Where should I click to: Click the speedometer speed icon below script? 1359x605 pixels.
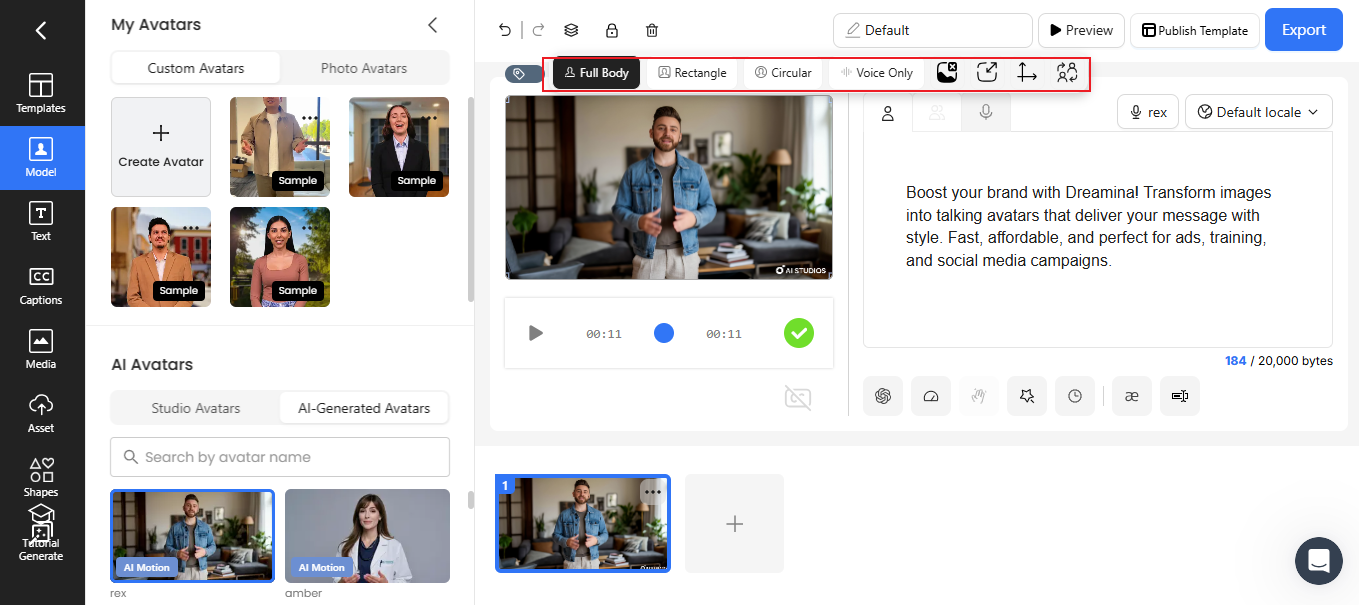[931, 396]
